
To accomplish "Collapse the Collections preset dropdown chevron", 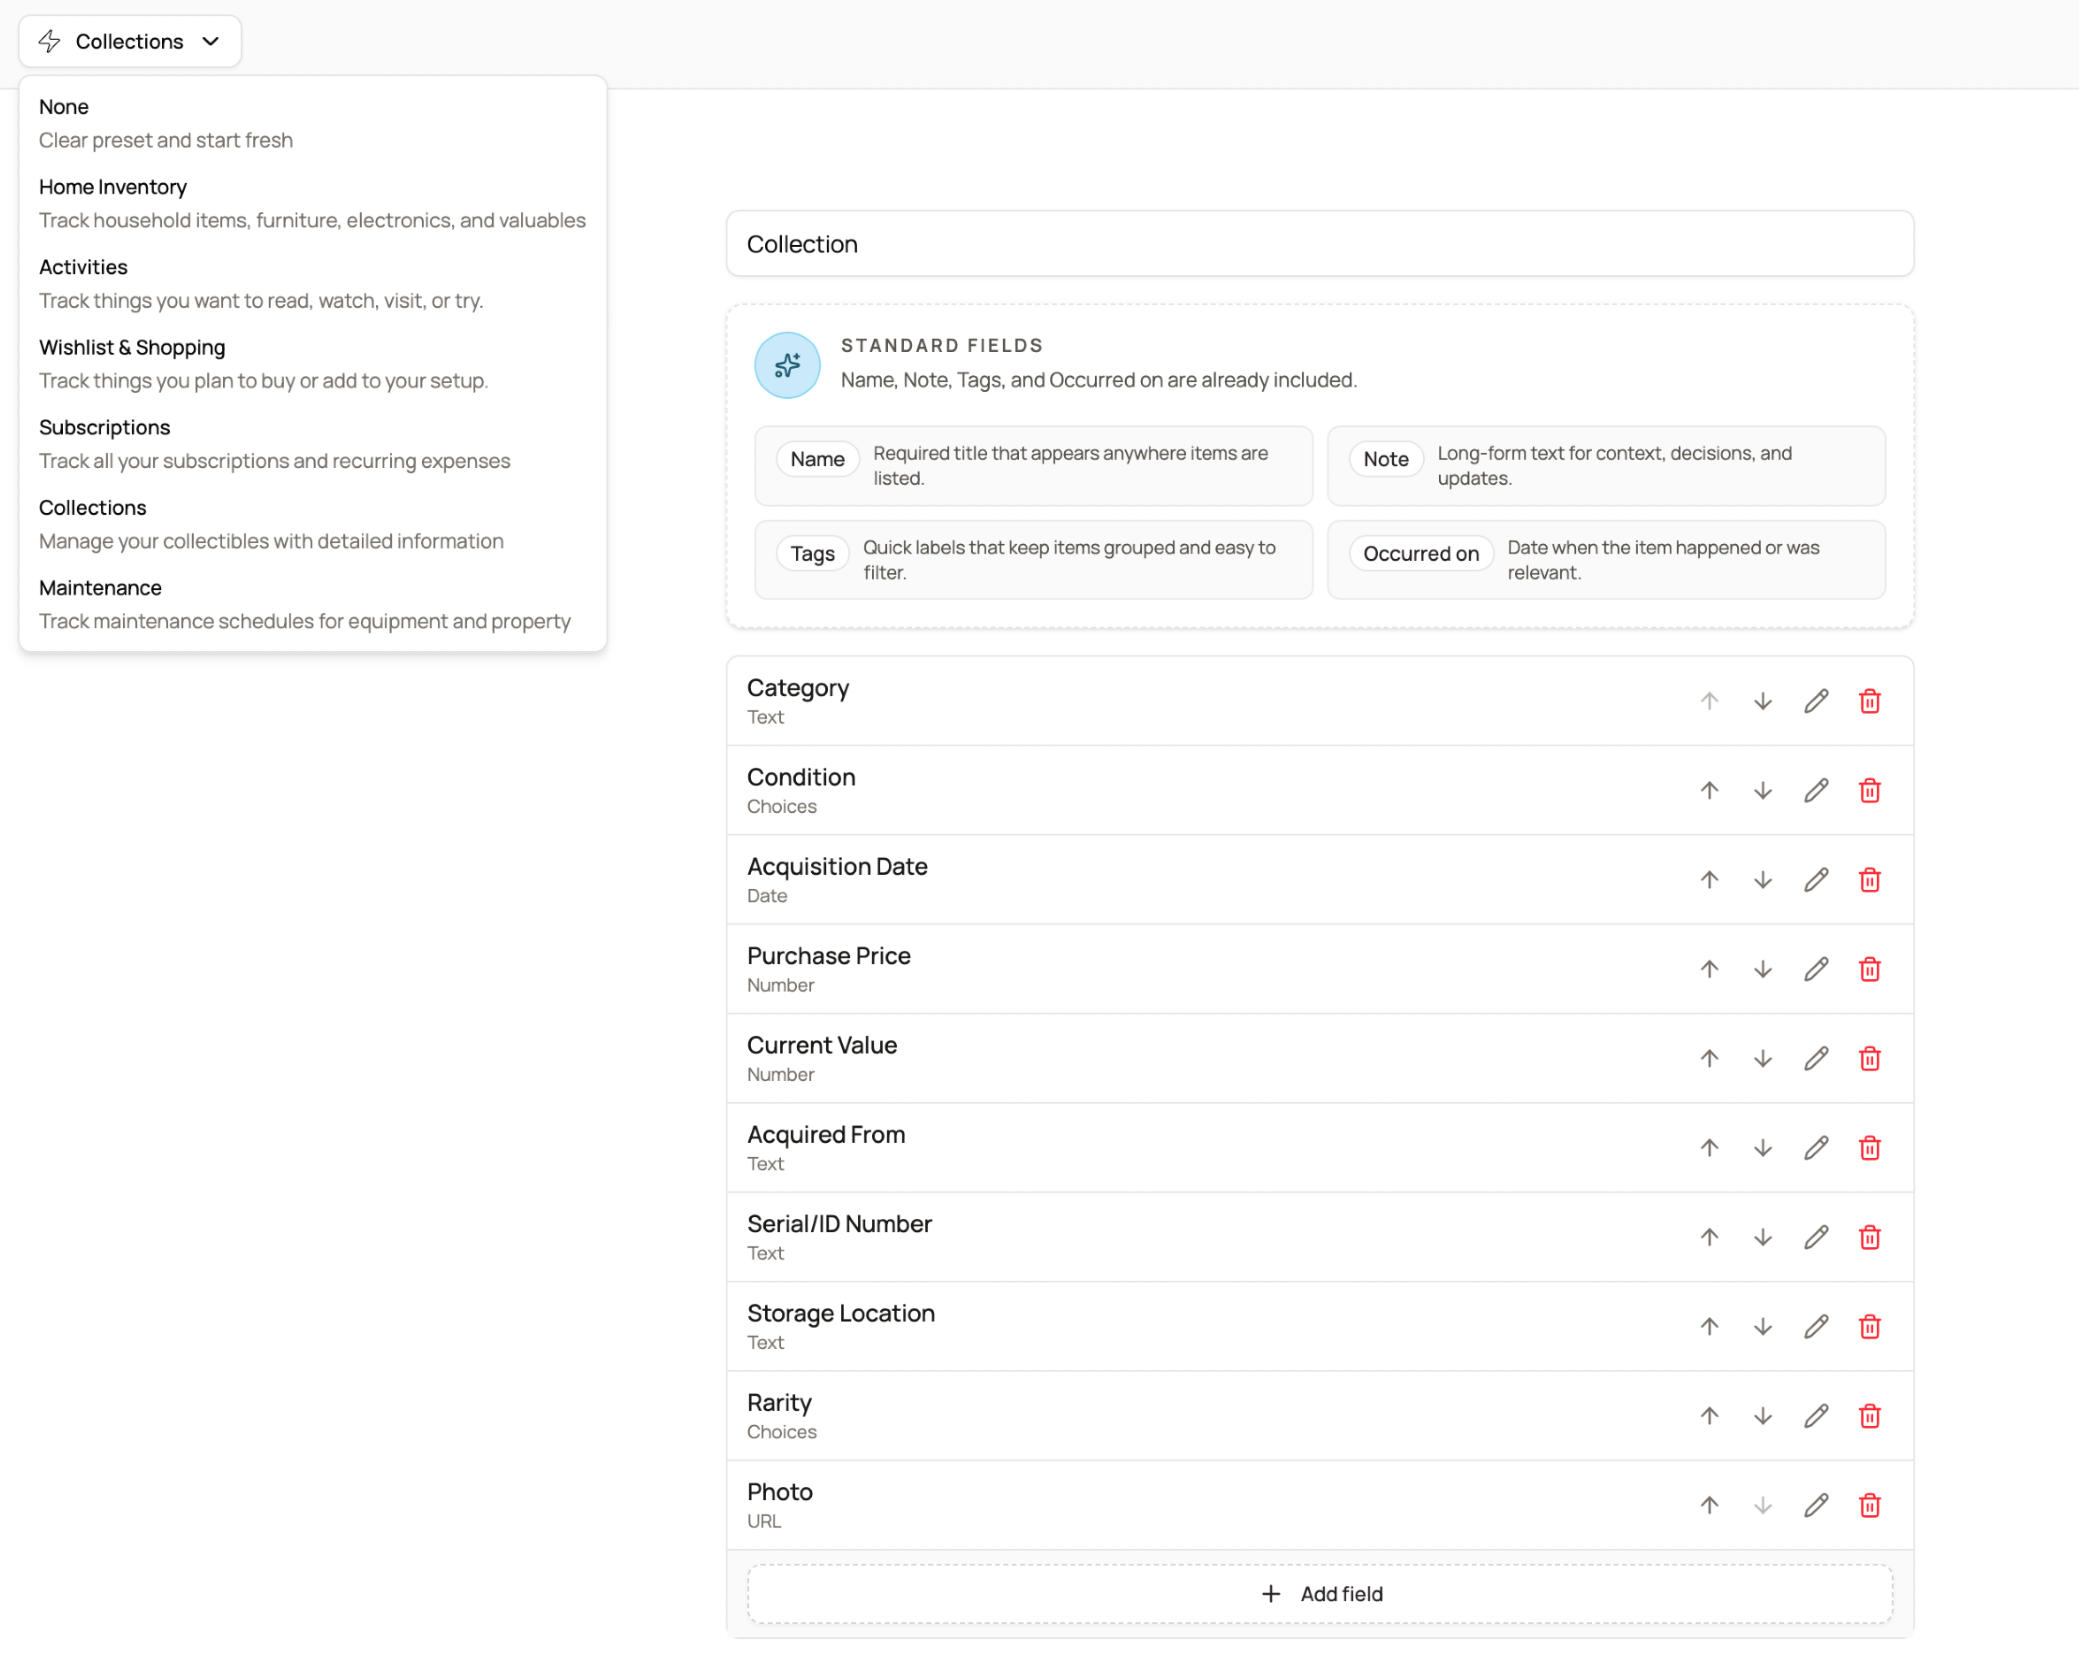I will point(211,41).
